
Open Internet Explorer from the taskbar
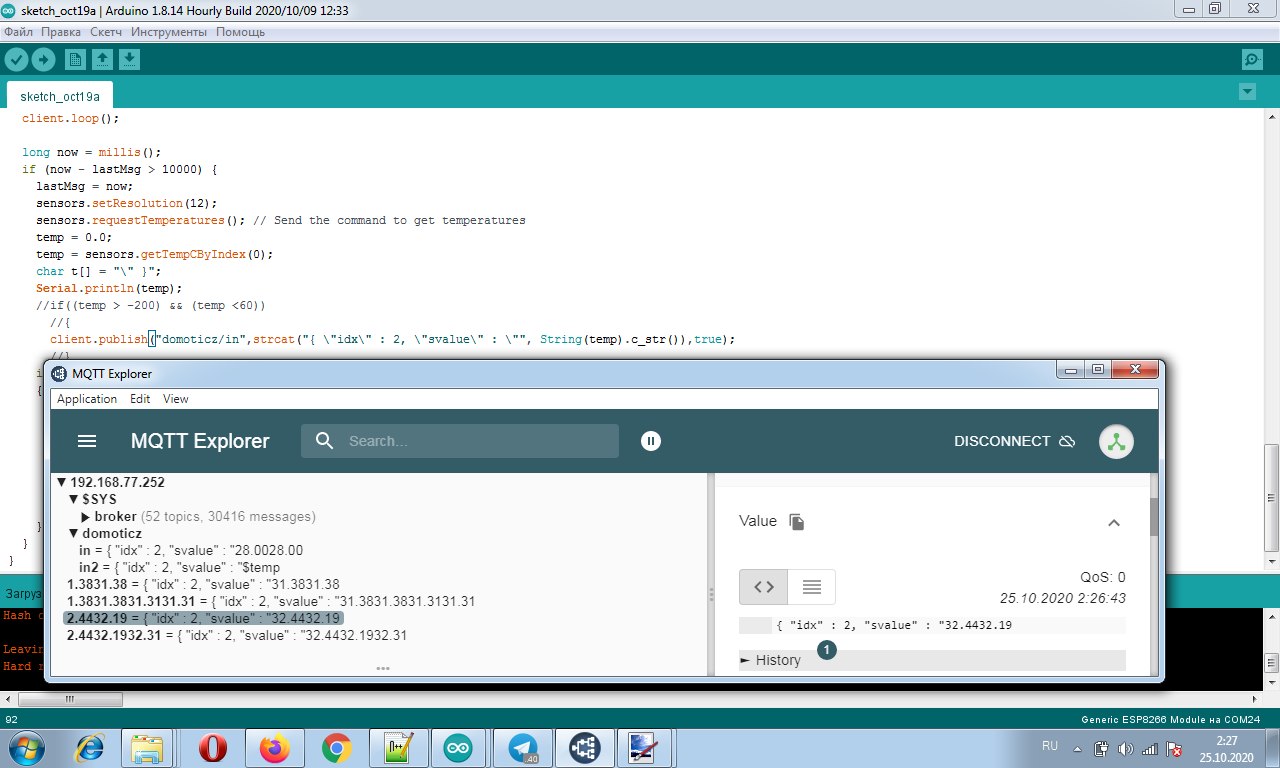[x=92, y=747]
